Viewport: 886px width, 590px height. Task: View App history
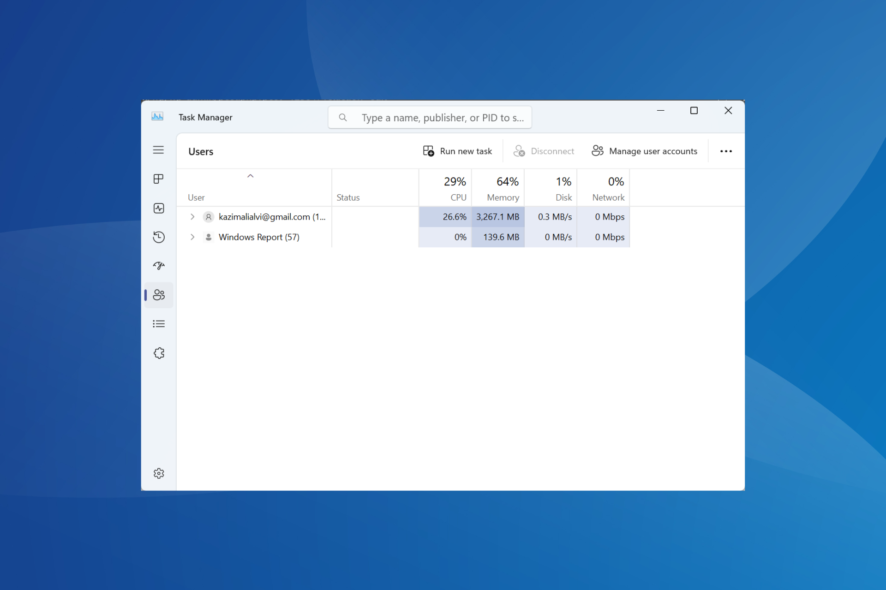(158, 237)
